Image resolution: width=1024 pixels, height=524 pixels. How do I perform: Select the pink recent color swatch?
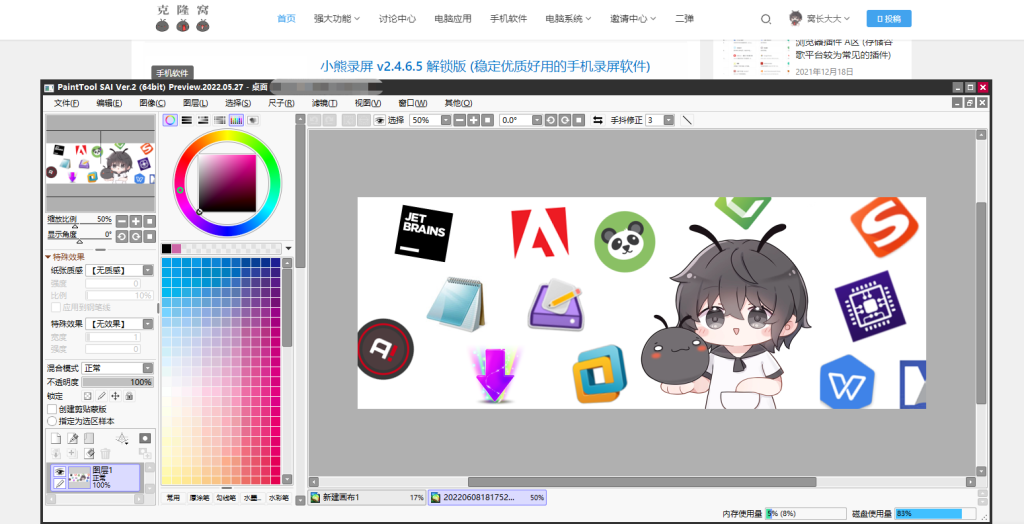pyautogui.click(x=176, y=248)
